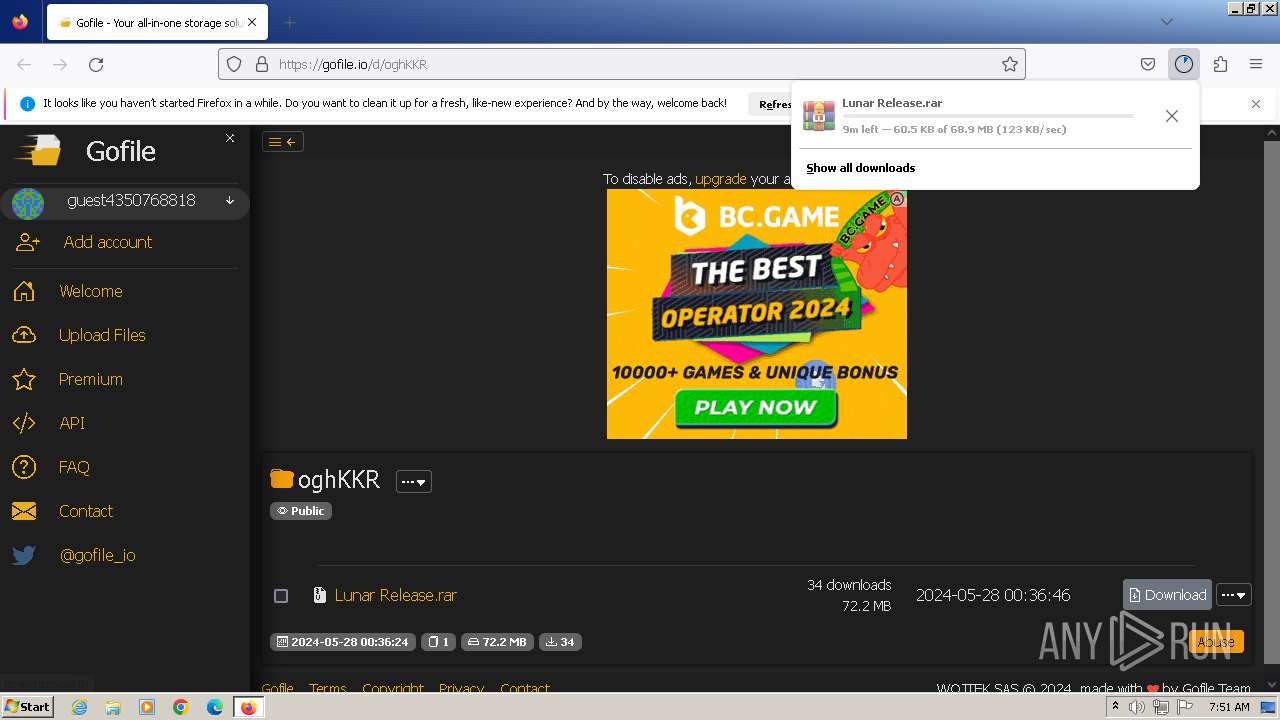List all tabs dropdown arrow
The image size is (1280, 720).
click(1167, 22)
